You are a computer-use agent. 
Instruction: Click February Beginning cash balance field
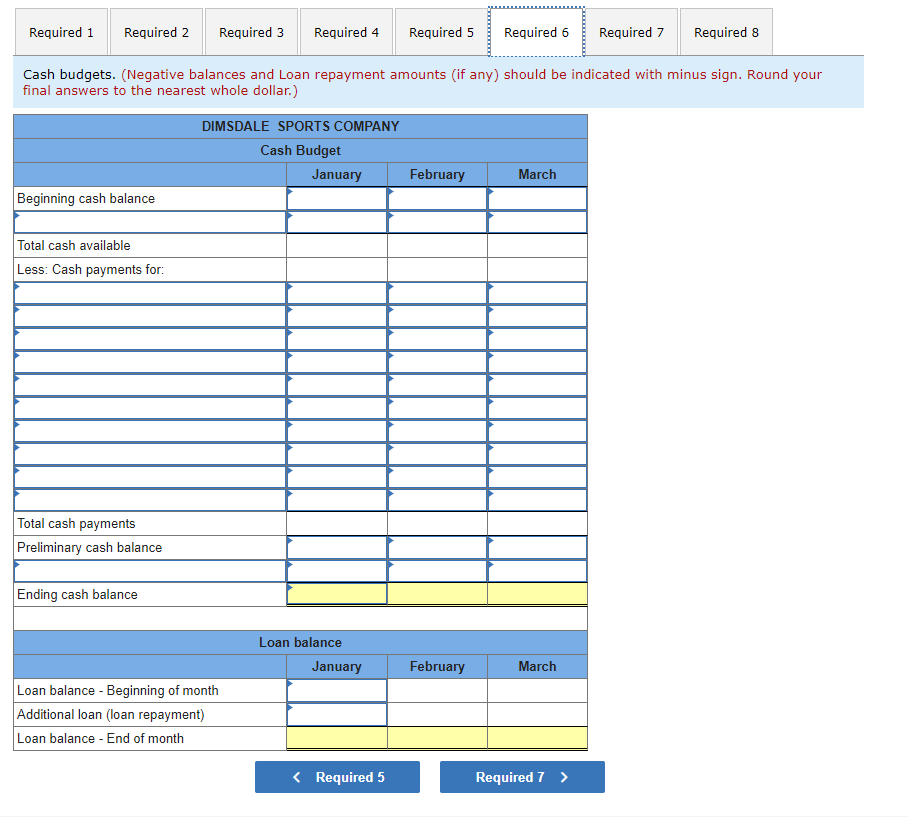437,198
